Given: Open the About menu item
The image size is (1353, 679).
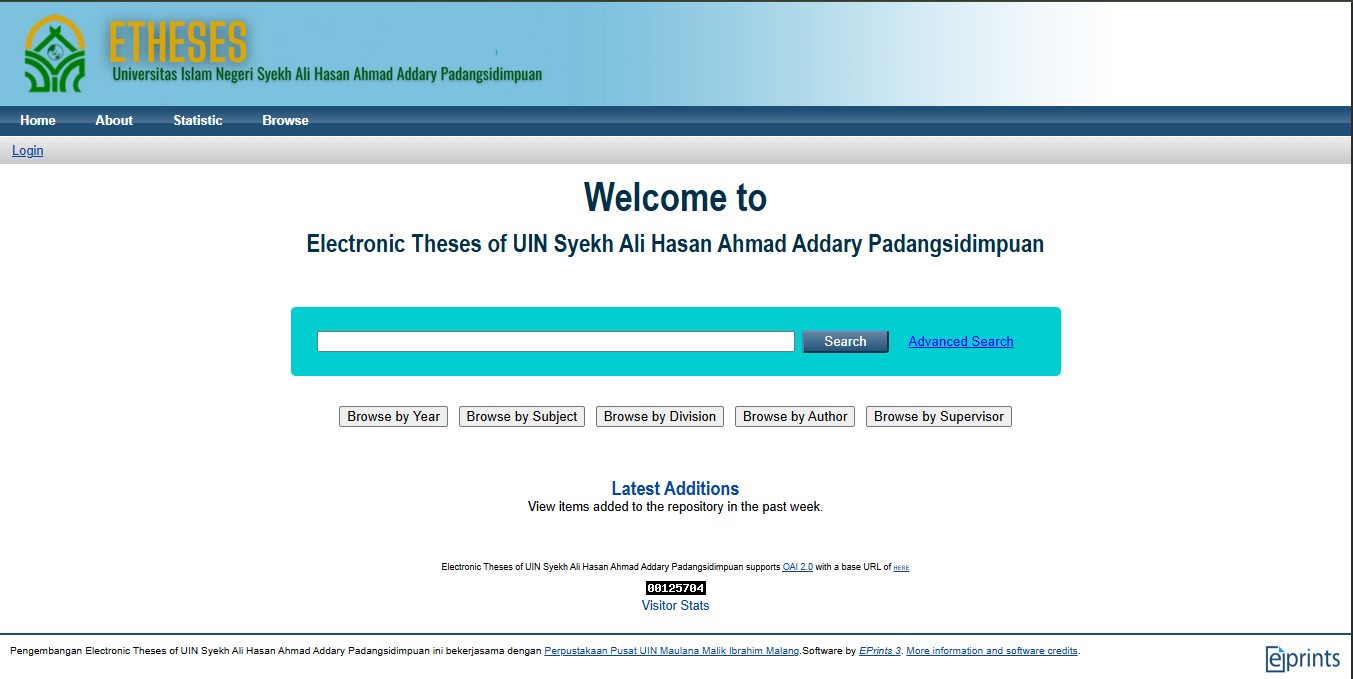Looking at the screenshot, I should pos(114,120).
